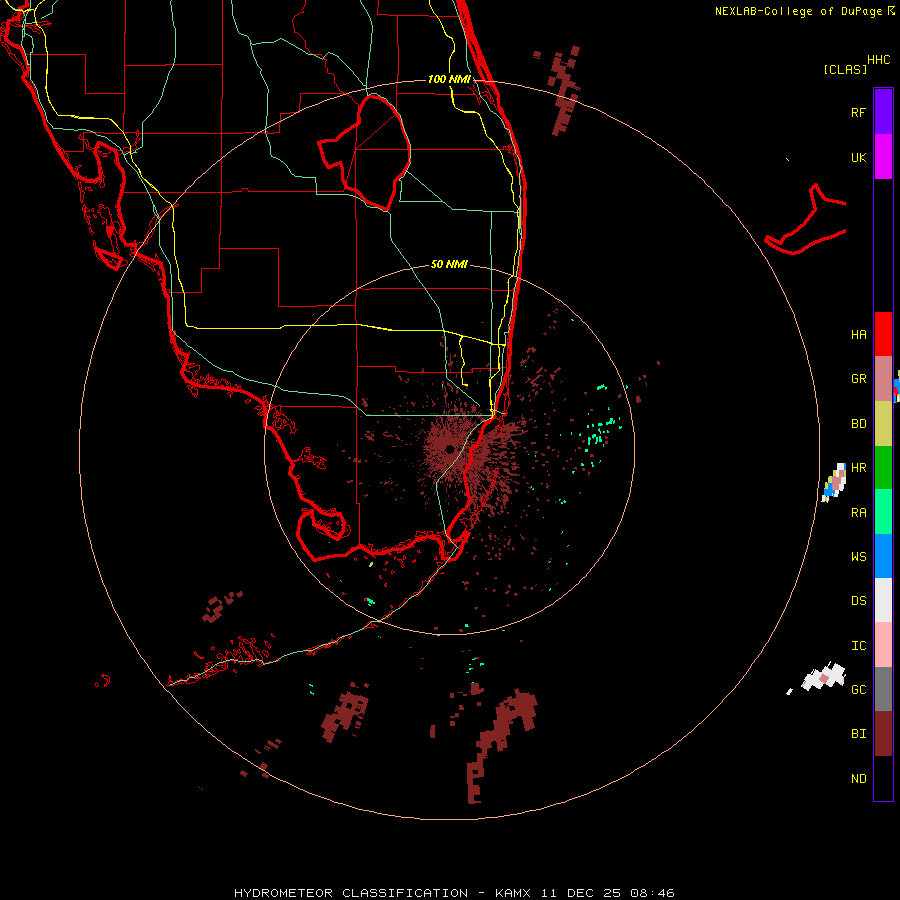The image size is (900, 900).
Task: Click the multicolored echo cluster beside HR label
Action: [834, 481]
